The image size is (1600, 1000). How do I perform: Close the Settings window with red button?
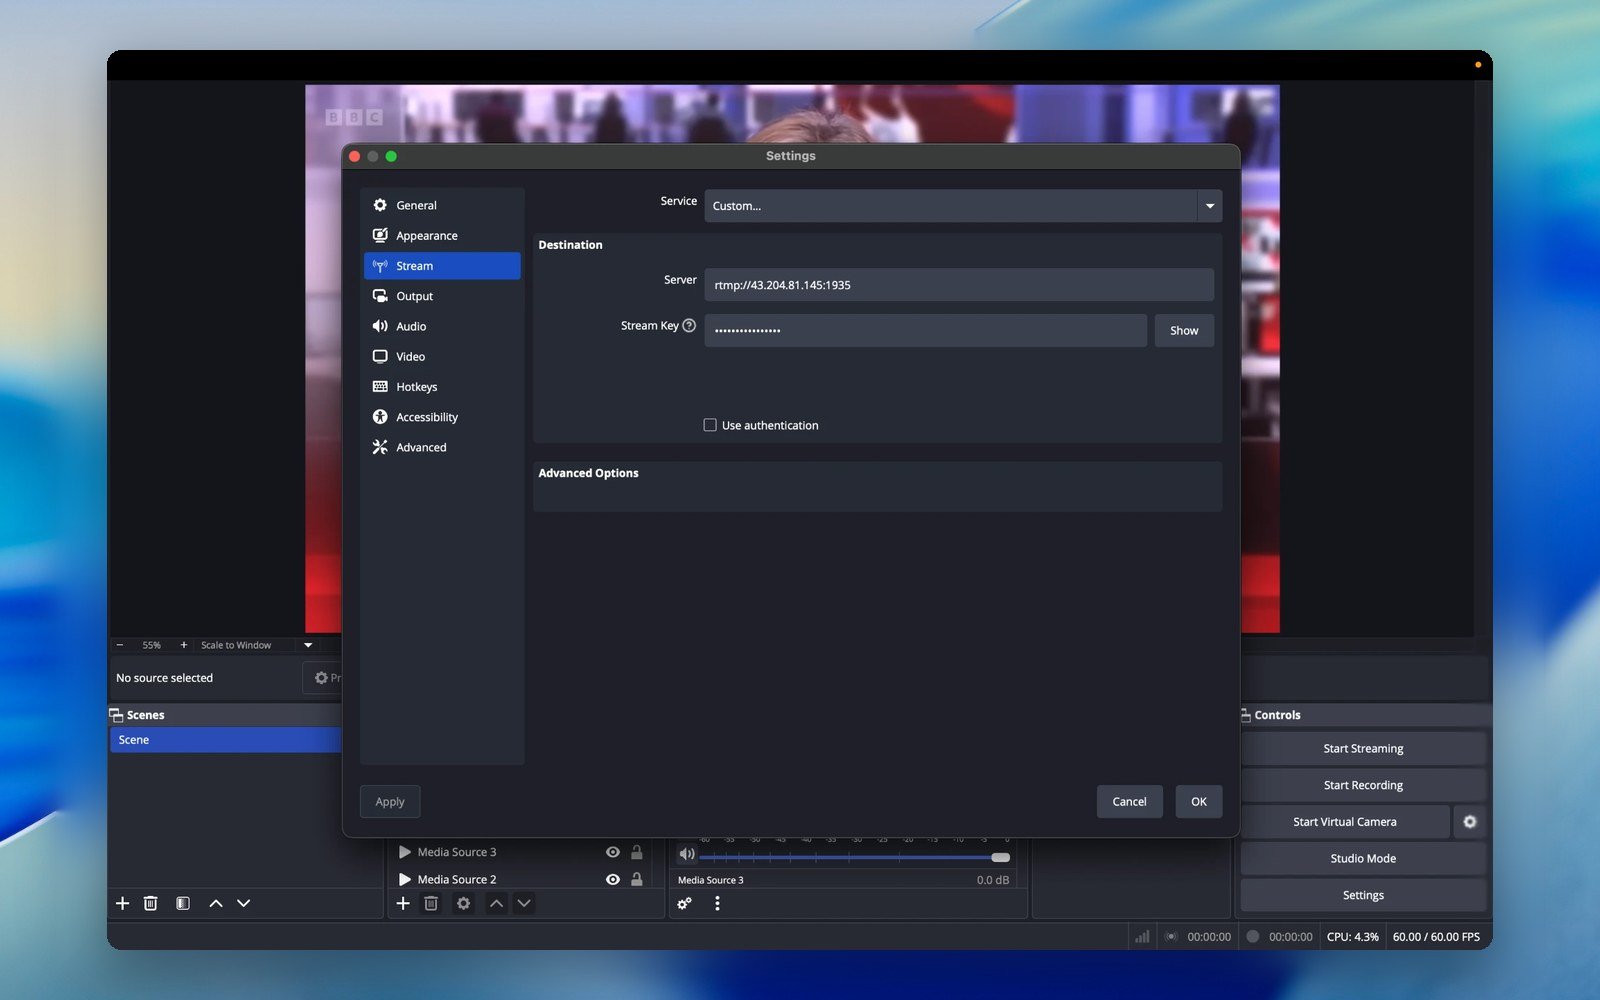[355, 156]
